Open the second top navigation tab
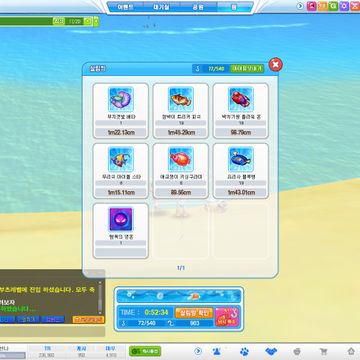Viewport: 360px width, 360px height. 161,7
